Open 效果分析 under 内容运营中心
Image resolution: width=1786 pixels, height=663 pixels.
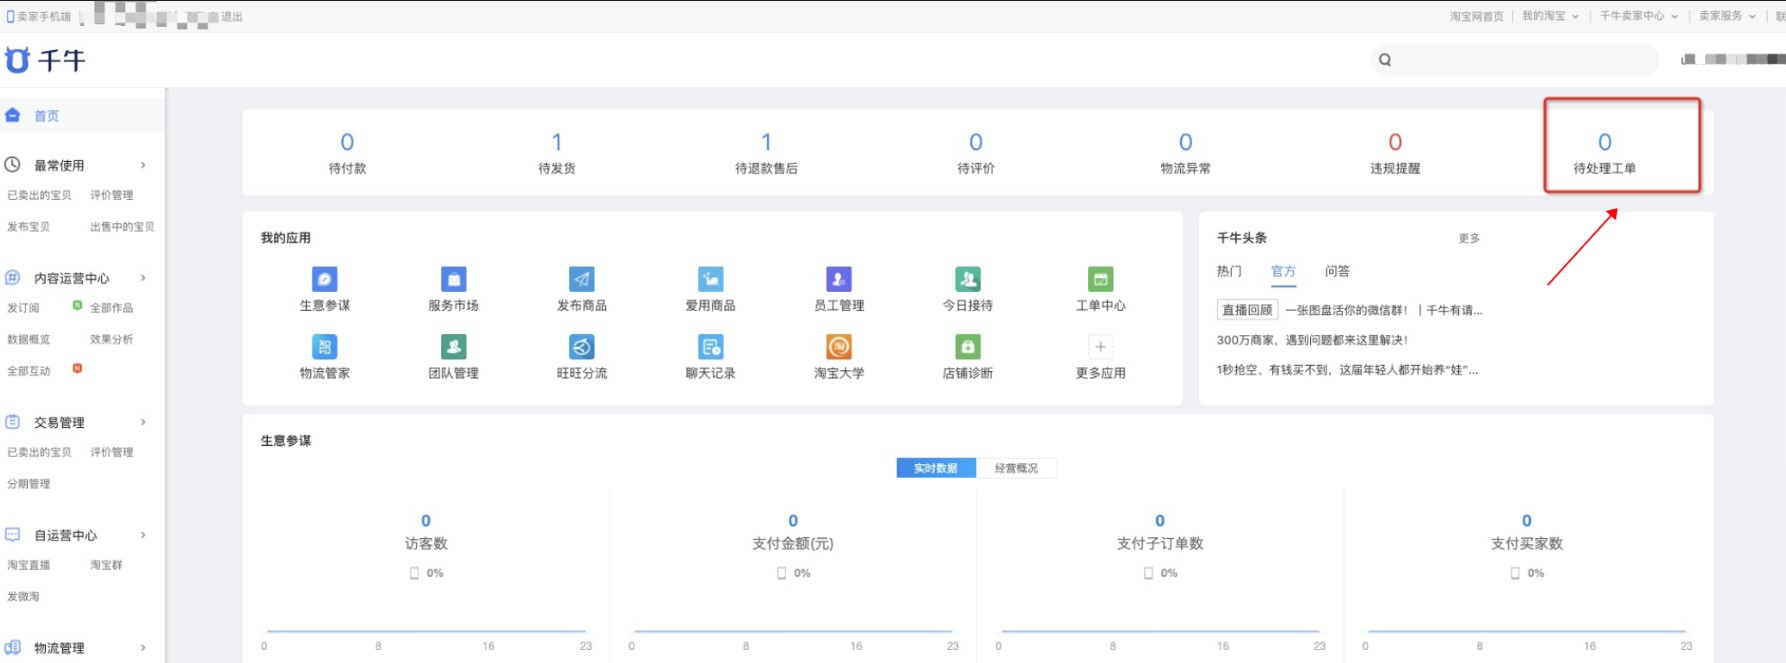tap(112, 340)
